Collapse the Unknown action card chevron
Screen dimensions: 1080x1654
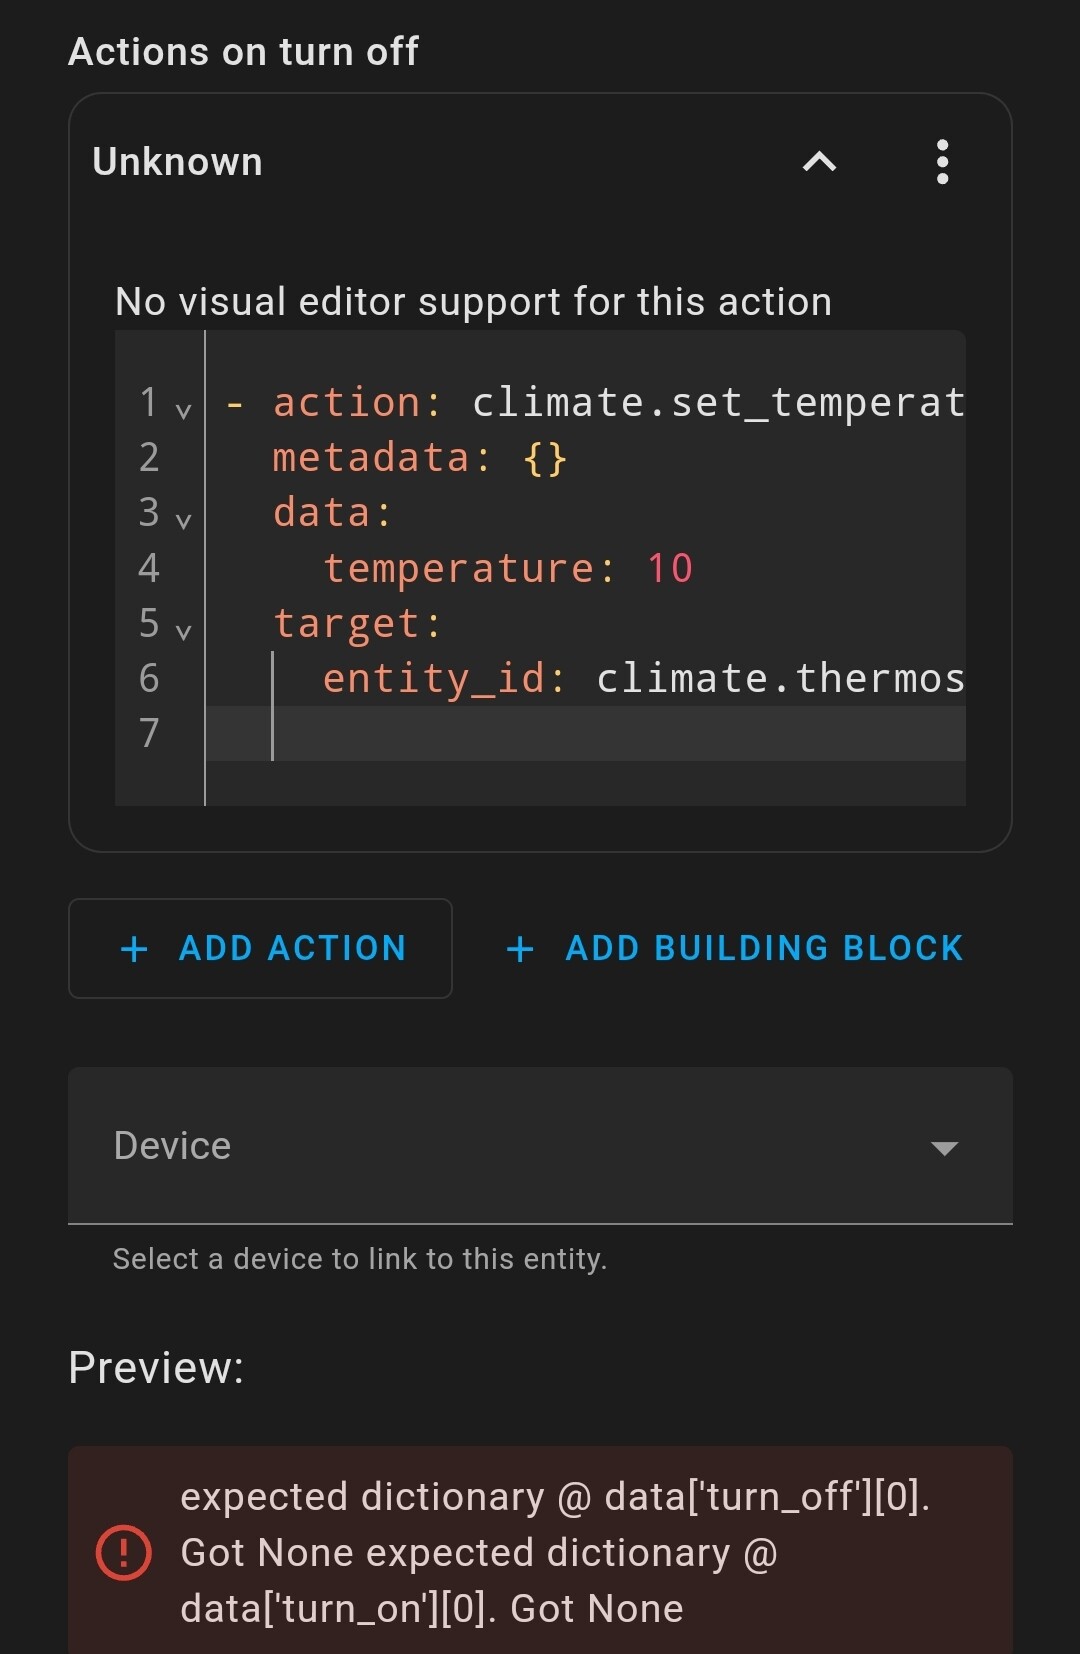pyautogui.click(x=819, y=162)
